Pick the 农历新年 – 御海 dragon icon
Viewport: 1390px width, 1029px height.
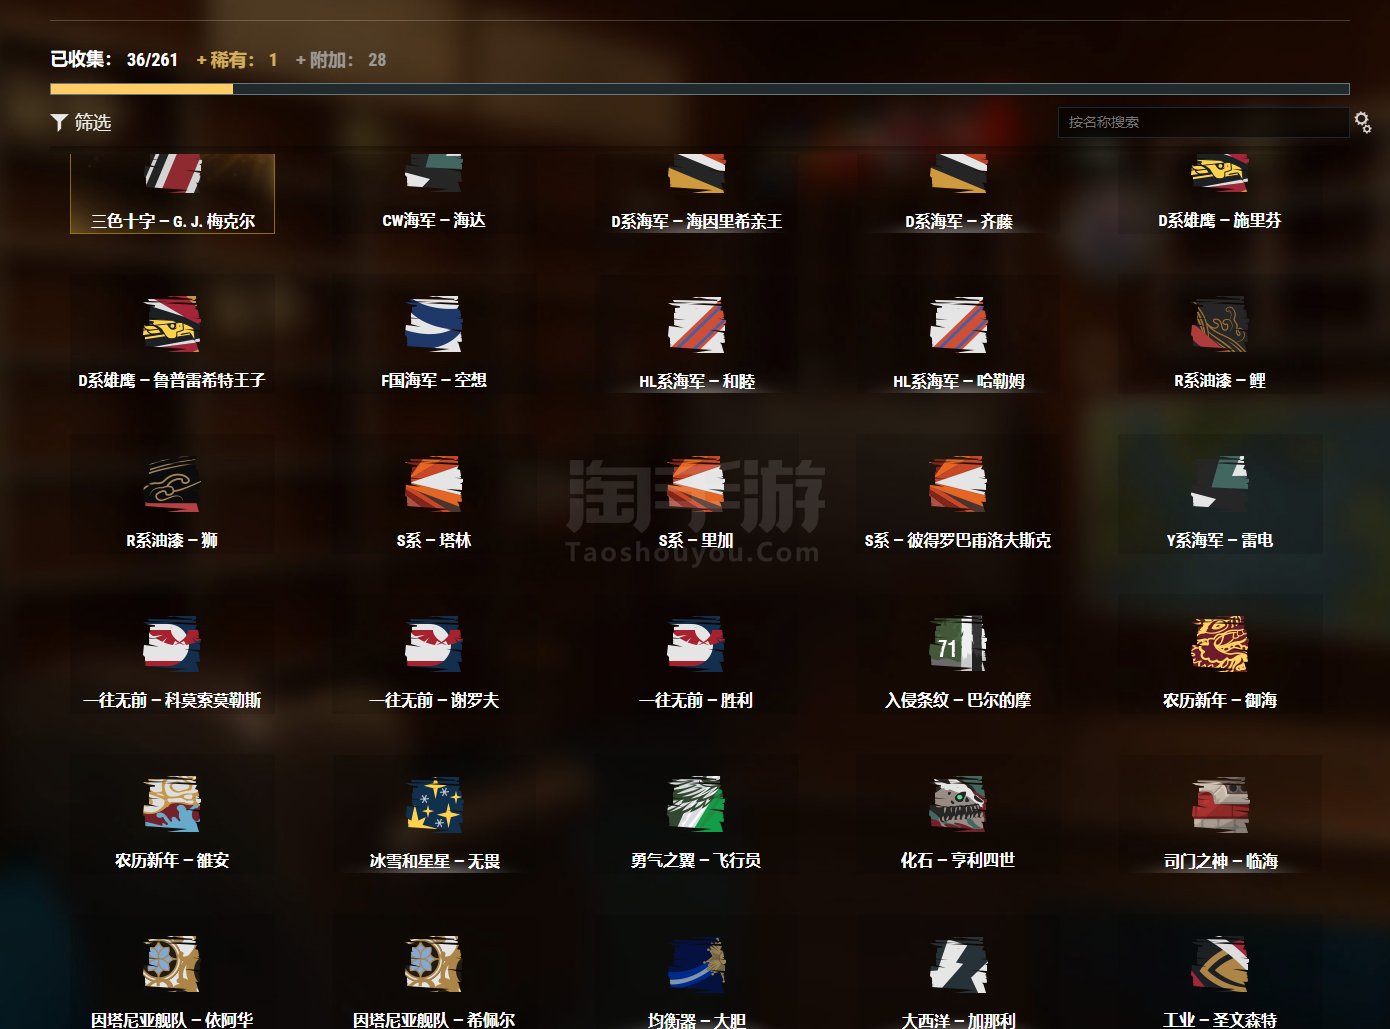coord(1219,644)
